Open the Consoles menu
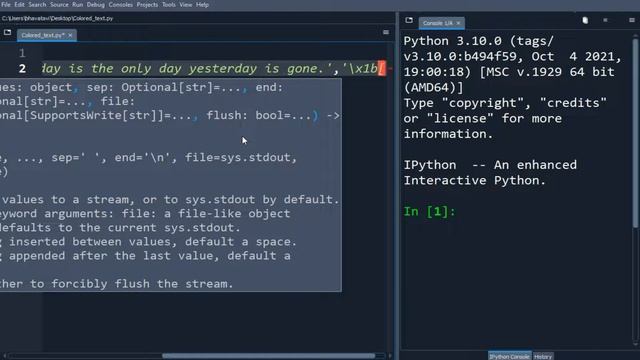The image size is (640, 360). click(120, 5)
